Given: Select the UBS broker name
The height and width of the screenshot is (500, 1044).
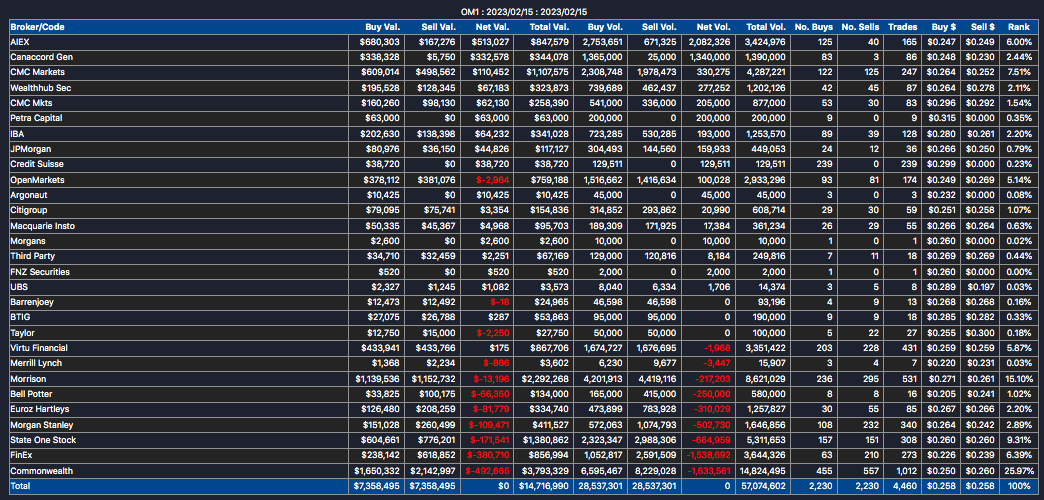Looking at the screenshot, I should coord(19,287).
